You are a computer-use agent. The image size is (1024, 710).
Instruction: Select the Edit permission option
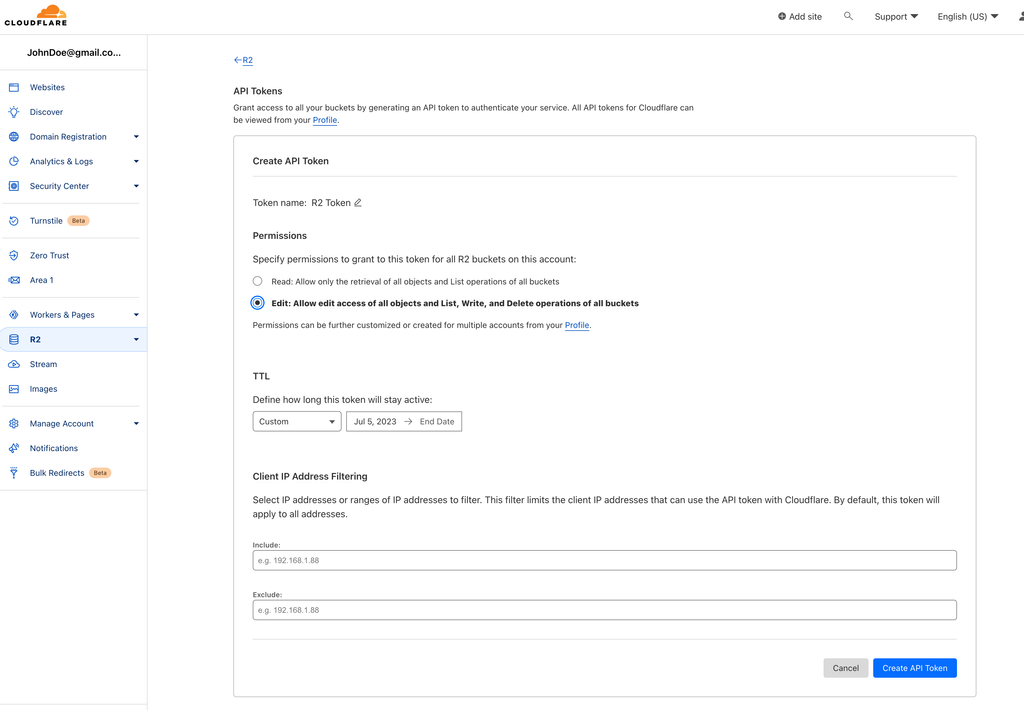coord(257,302)
